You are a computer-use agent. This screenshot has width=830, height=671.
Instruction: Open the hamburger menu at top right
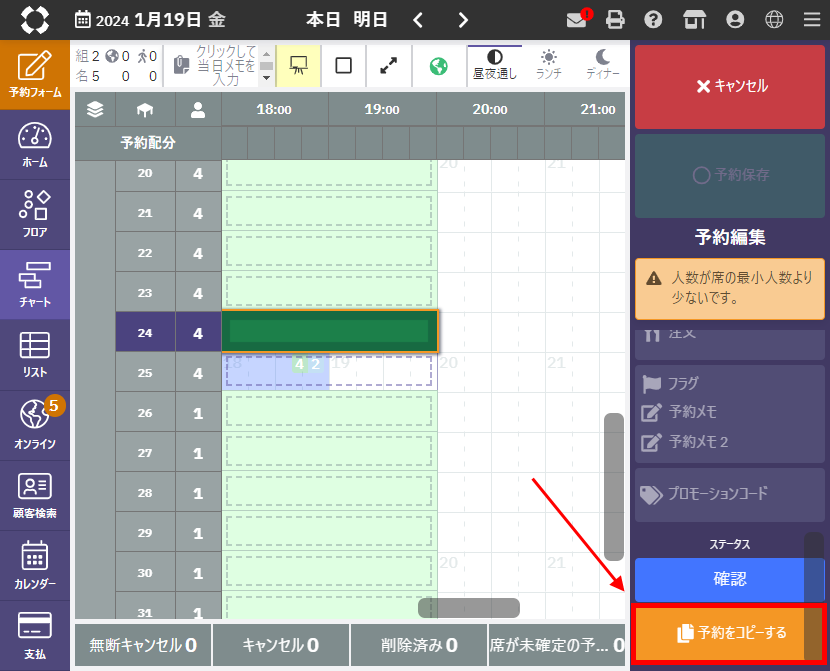point(811,19)
